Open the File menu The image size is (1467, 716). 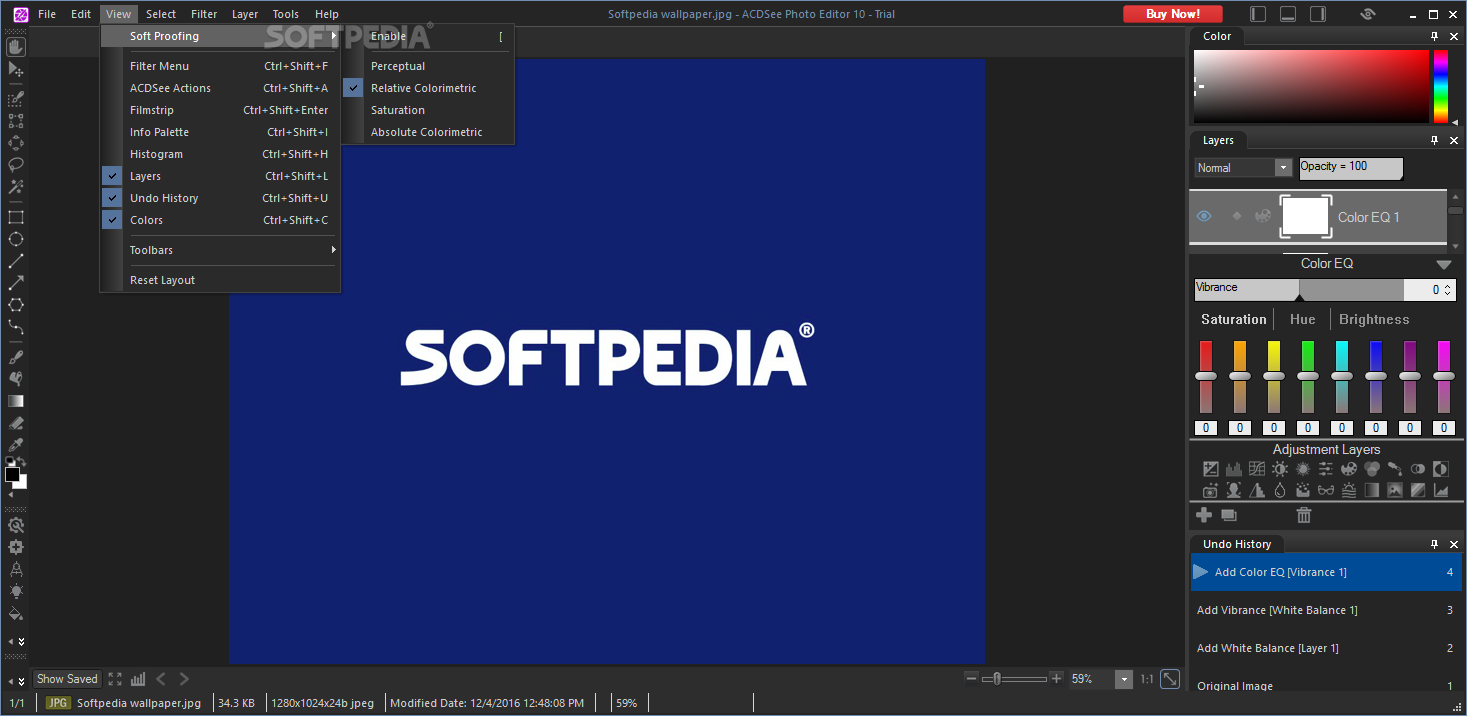click(47, 14)
